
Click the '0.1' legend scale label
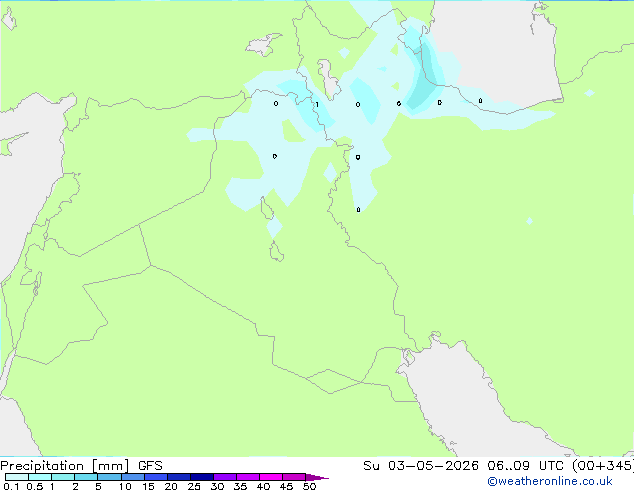tap(11, 486)
